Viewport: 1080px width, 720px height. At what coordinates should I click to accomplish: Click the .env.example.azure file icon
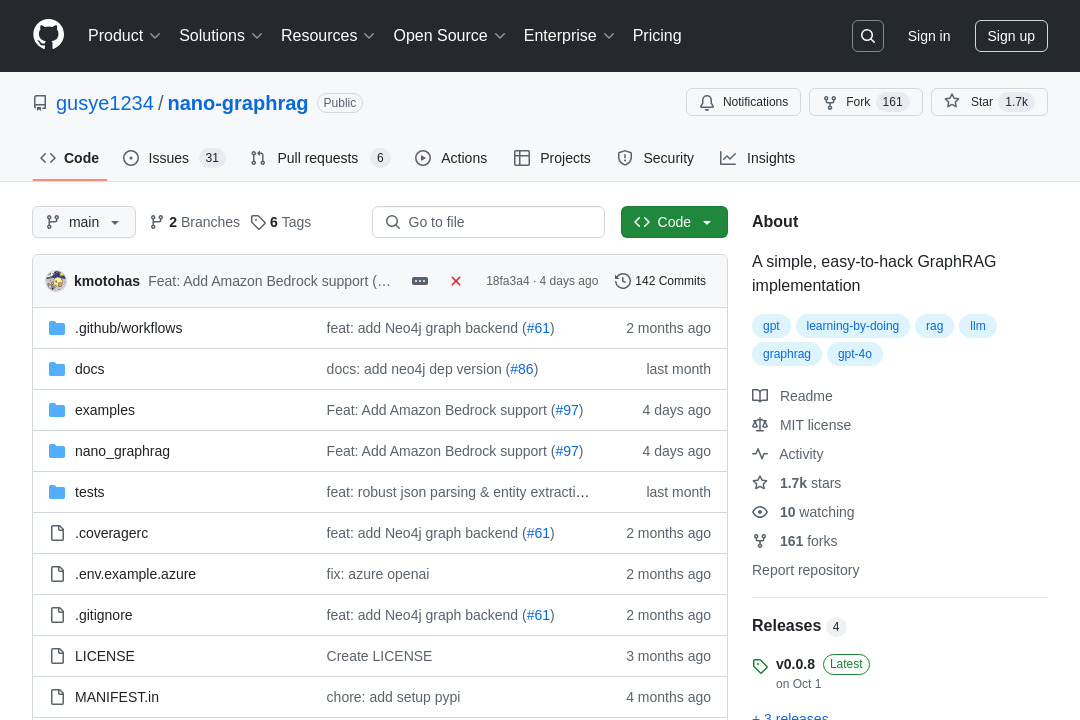click(57, 574)
